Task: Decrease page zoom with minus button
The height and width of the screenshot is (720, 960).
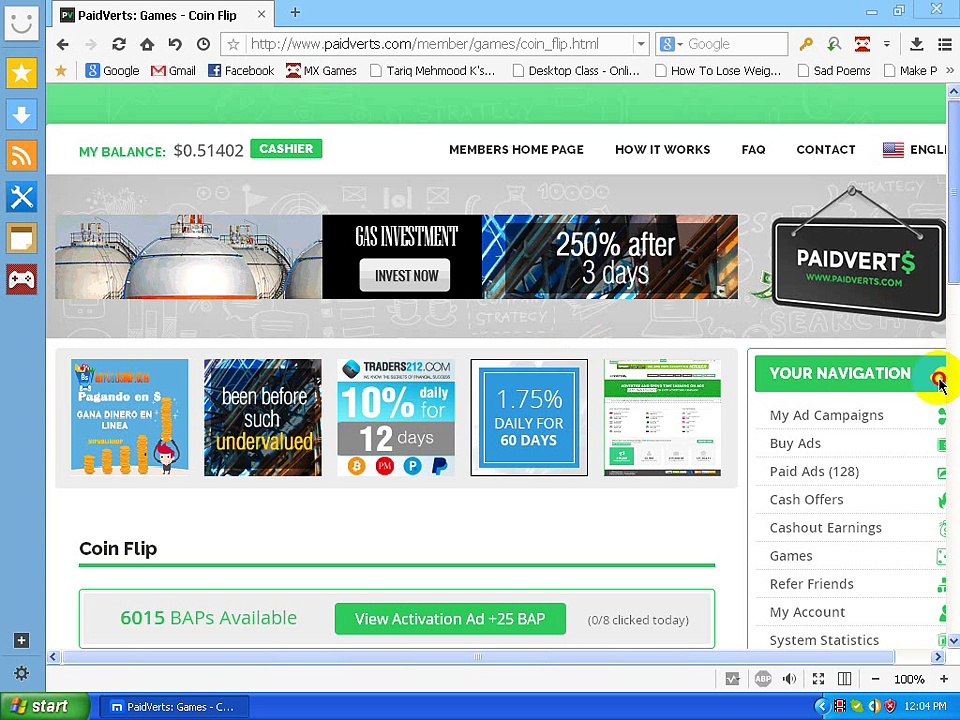Action: click(876, 678)
